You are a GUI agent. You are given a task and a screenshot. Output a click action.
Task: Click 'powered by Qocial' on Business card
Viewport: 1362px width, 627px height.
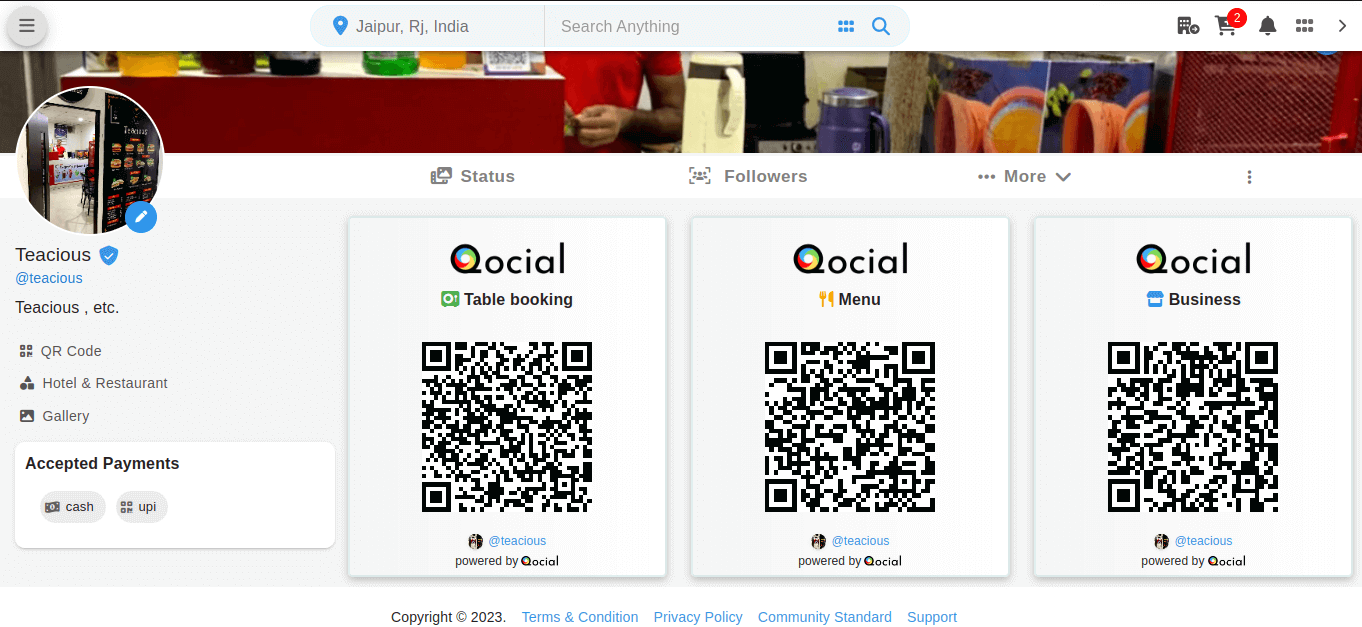(1193, 561)
